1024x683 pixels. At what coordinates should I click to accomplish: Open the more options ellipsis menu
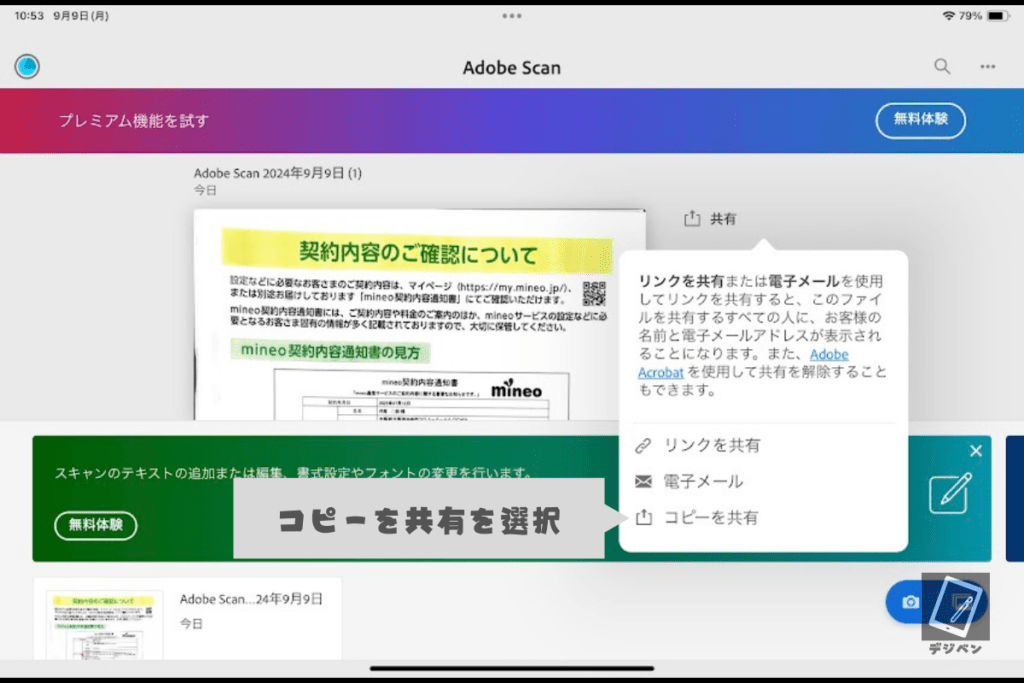(987, 67)
